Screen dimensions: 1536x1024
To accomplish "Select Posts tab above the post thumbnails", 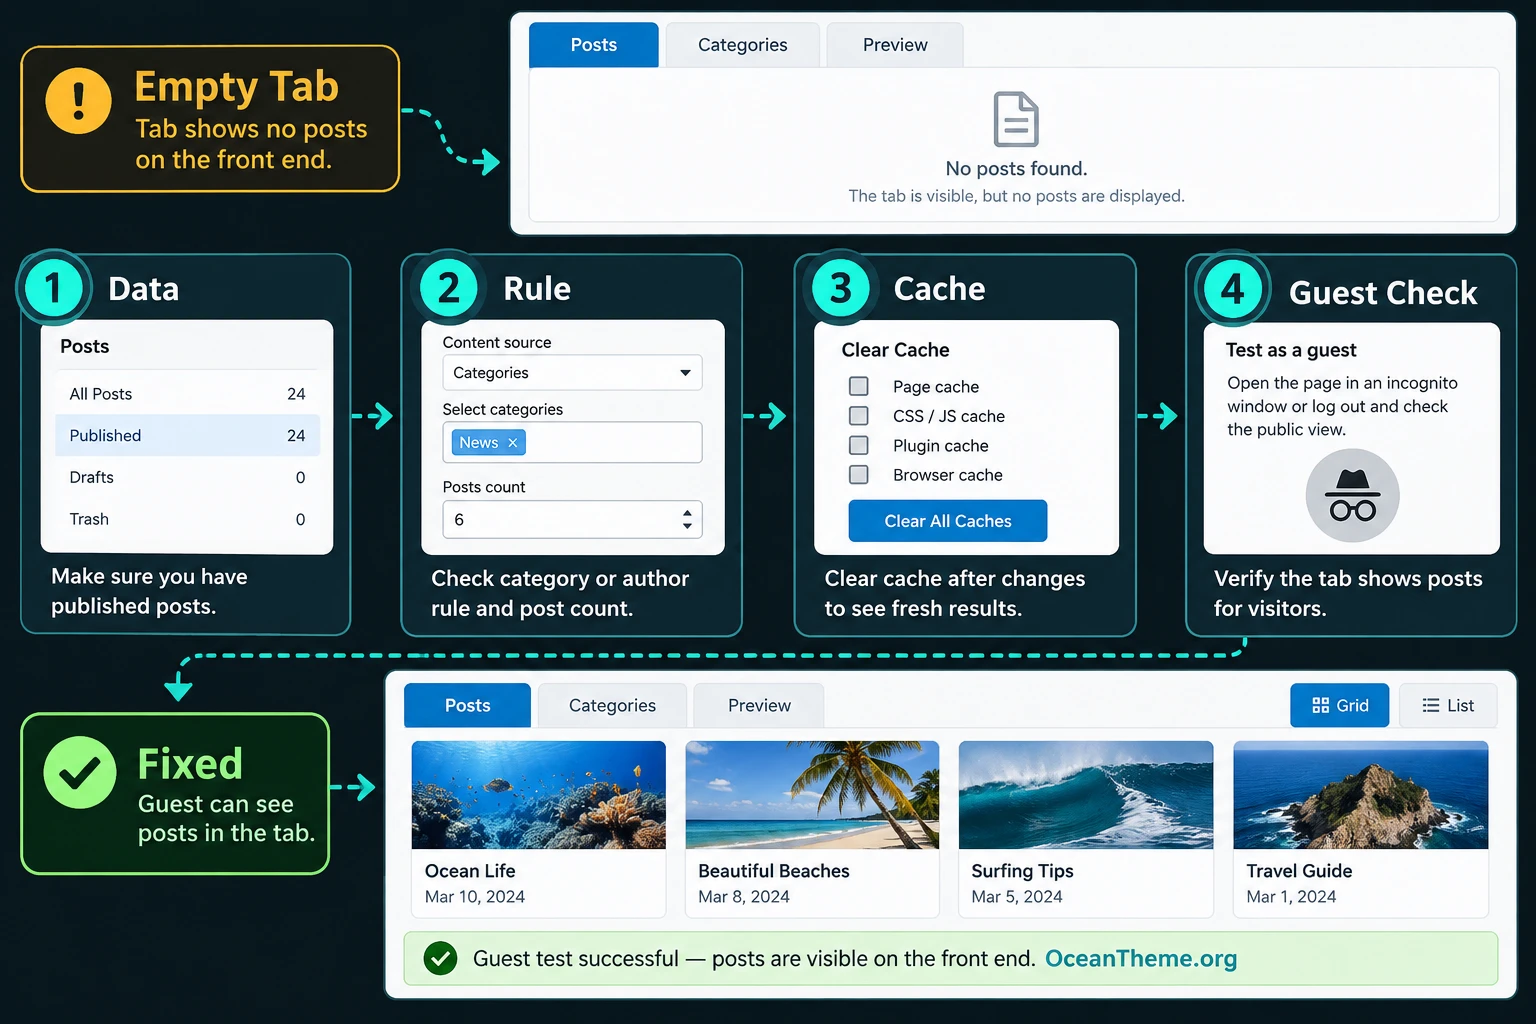I will click(x=467, y=705).
